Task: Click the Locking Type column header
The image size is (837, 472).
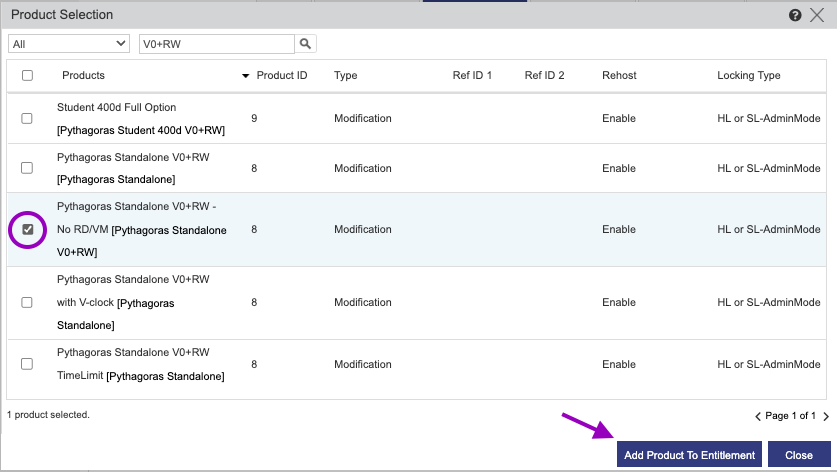Action: coord(748,75)
